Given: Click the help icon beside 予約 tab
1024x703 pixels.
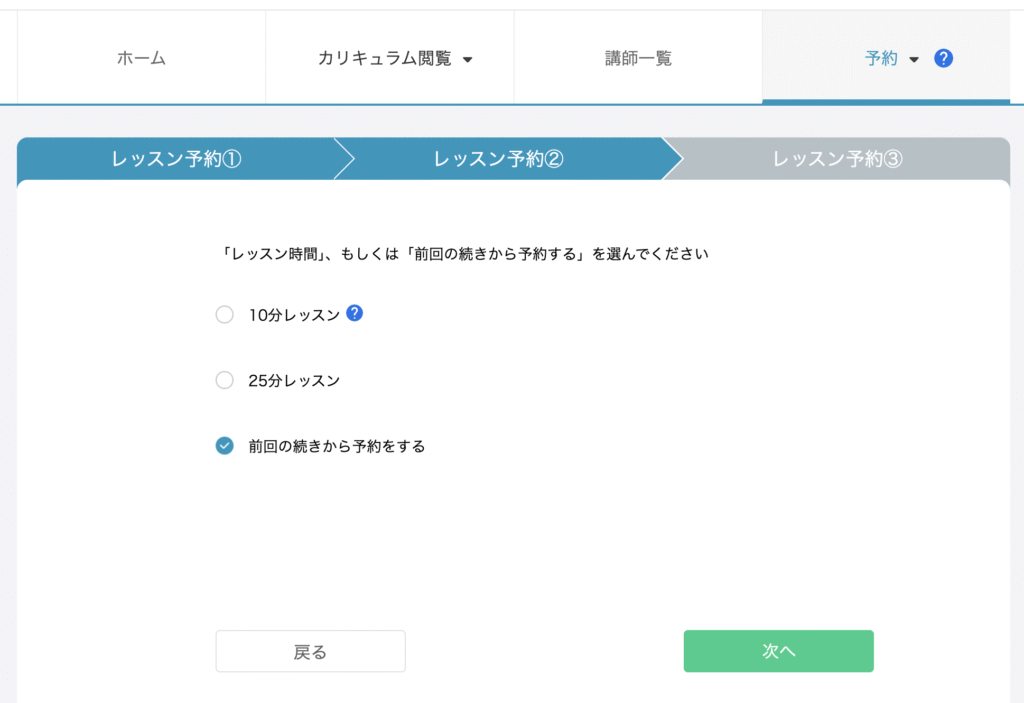Looking at the screenshot, I should pos(943,58).
